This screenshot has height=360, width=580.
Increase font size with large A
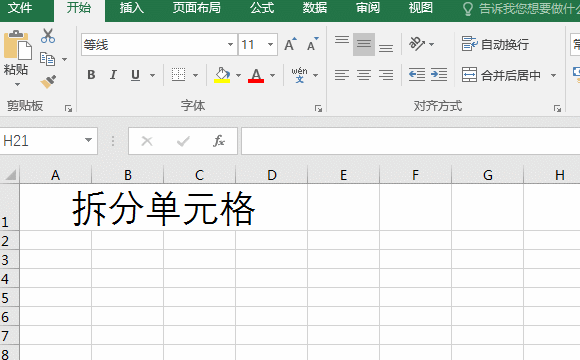click(290, 44)
